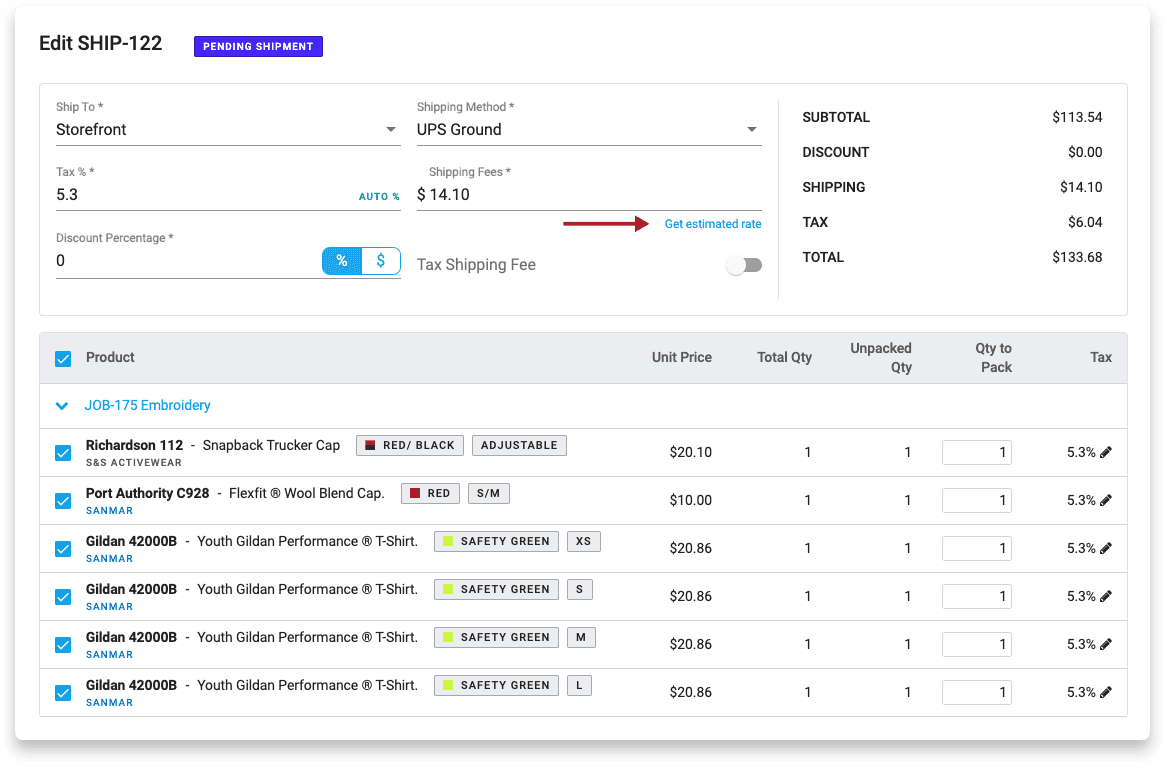Viewport: 1165px width, 765px height.
Task: Click the RED/ BLACK color tag
Action: (410, 446)
